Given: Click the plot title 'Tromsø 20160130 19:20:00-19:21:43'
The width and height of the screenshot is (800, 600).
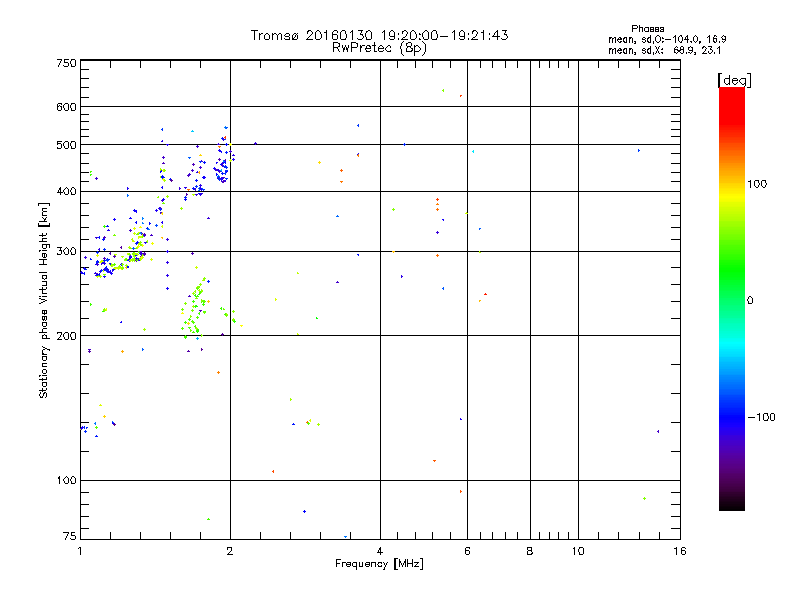Looking at the screenshot, I should [x=379, y=35].
